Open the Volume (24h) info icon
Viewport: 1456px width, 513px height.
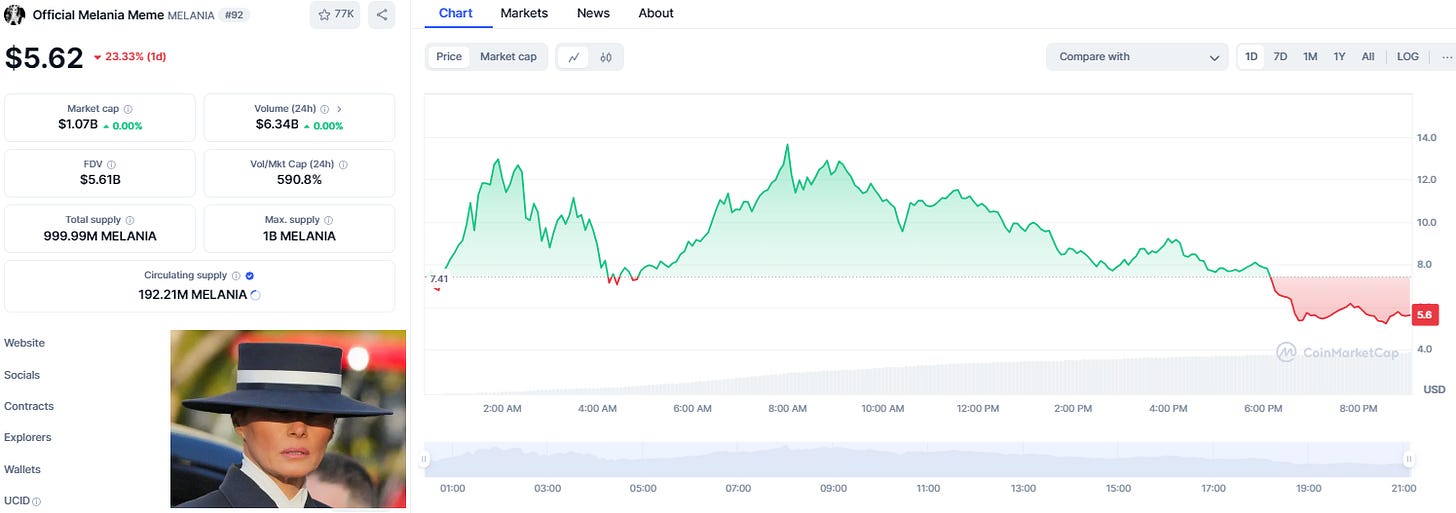click(324, 109)
